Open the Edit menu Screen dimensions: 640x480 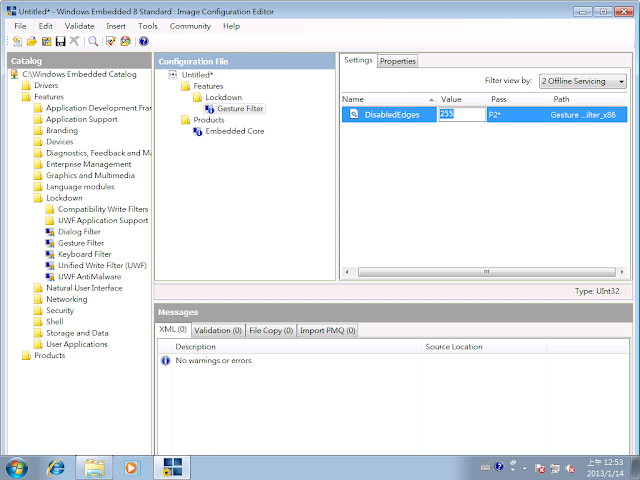(x=45, y=26)
